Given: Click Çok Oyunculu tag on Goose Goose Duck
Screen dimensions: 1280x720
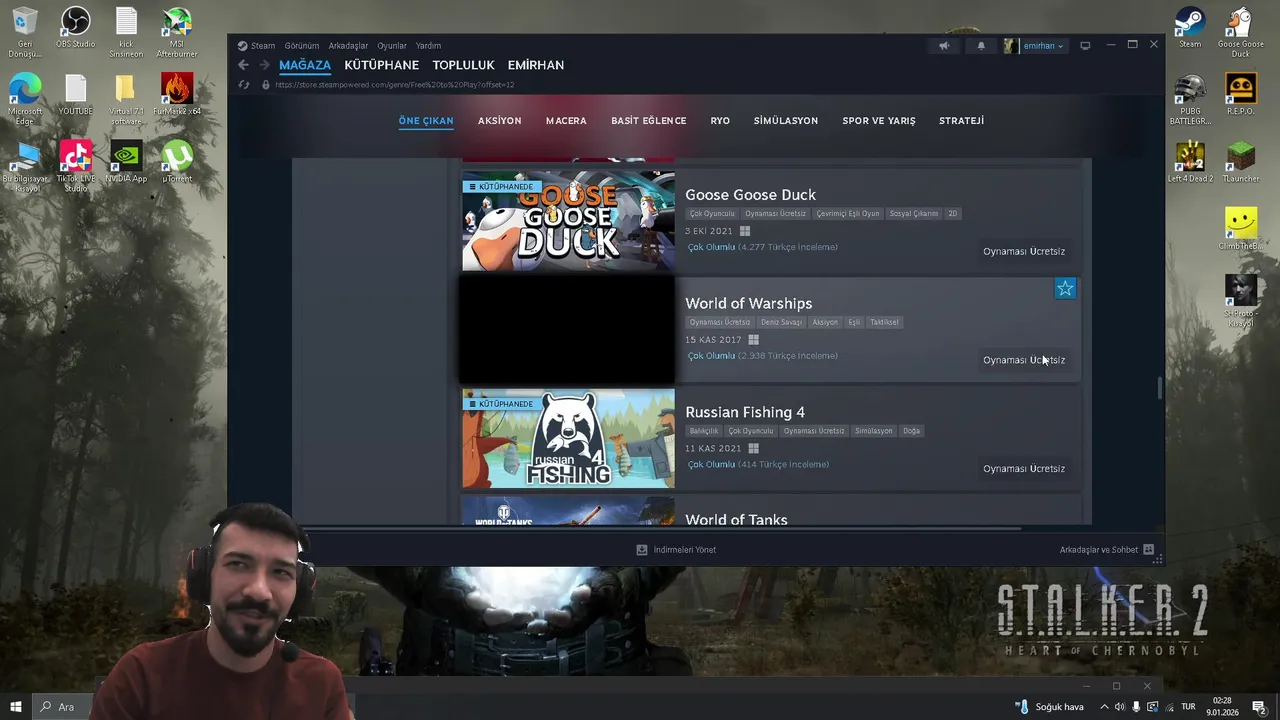Looking at the screenshot, I should tap(712, 213).
